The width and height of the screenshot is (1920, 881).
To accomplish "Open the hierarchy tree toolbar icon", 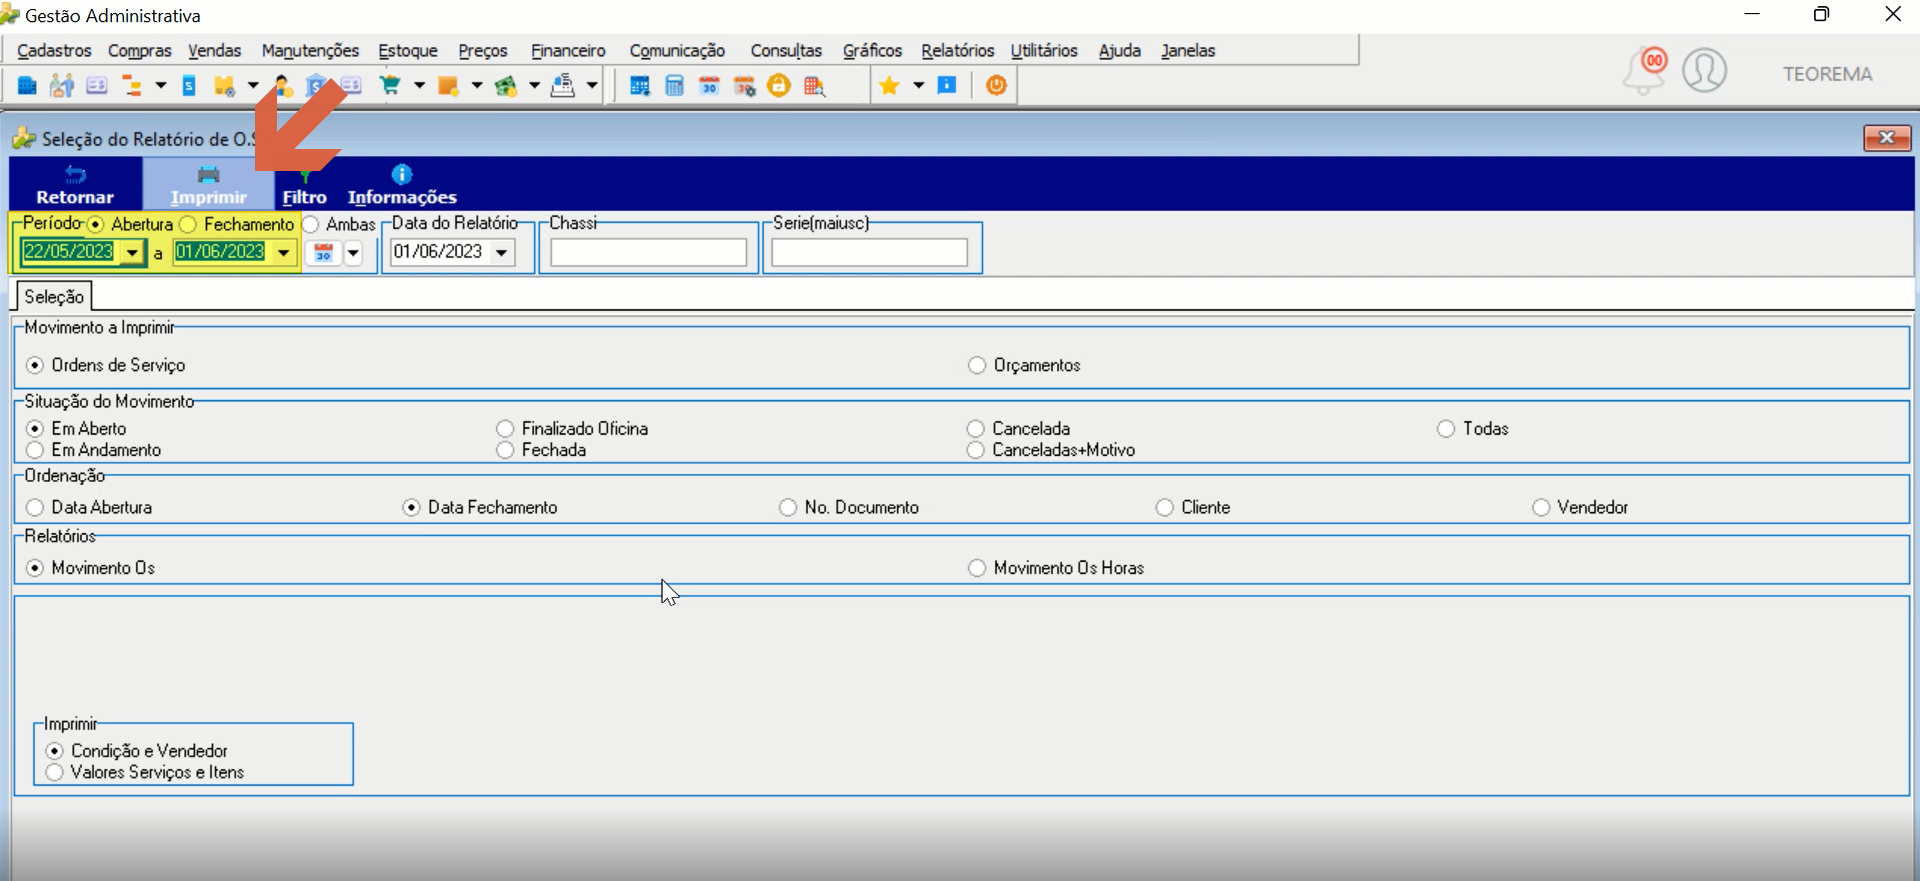I will [131, 86].
